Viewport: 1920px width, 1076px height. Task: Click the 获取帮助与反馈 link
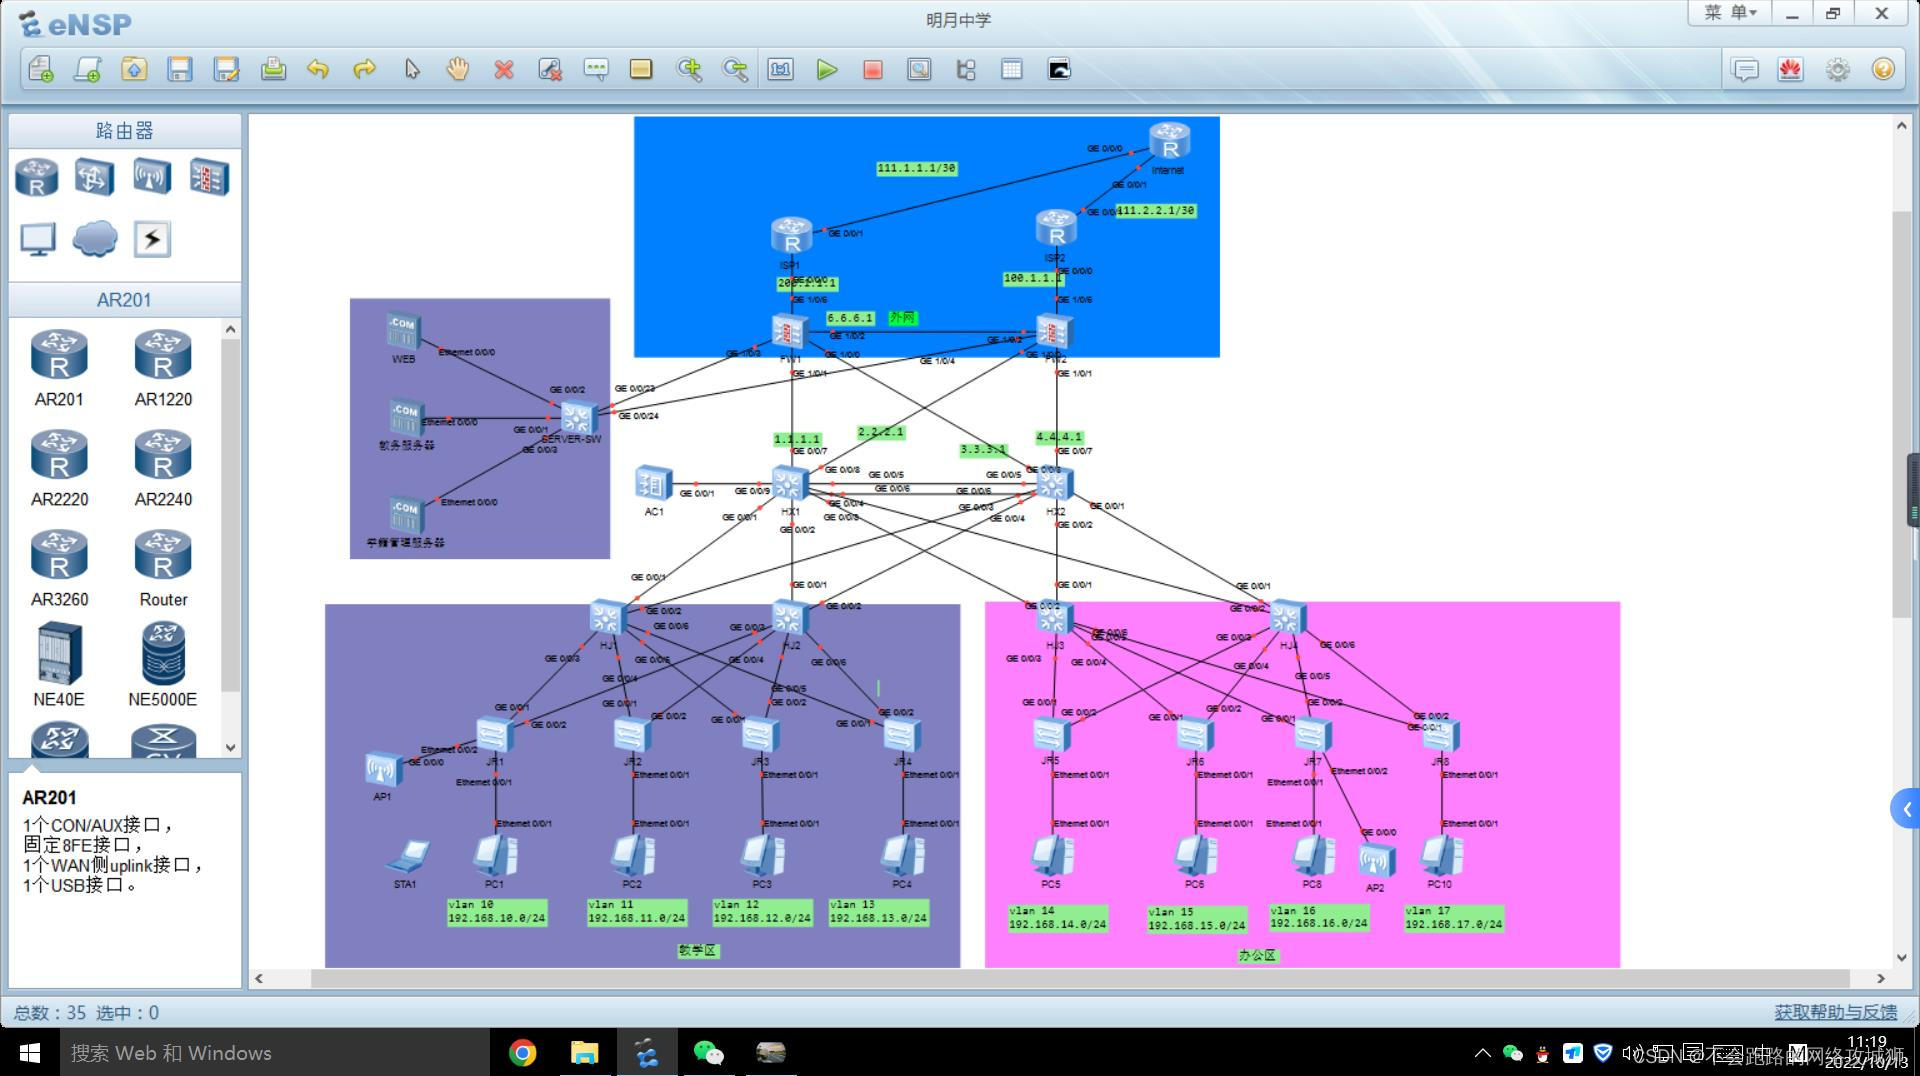(1835, 1012)
